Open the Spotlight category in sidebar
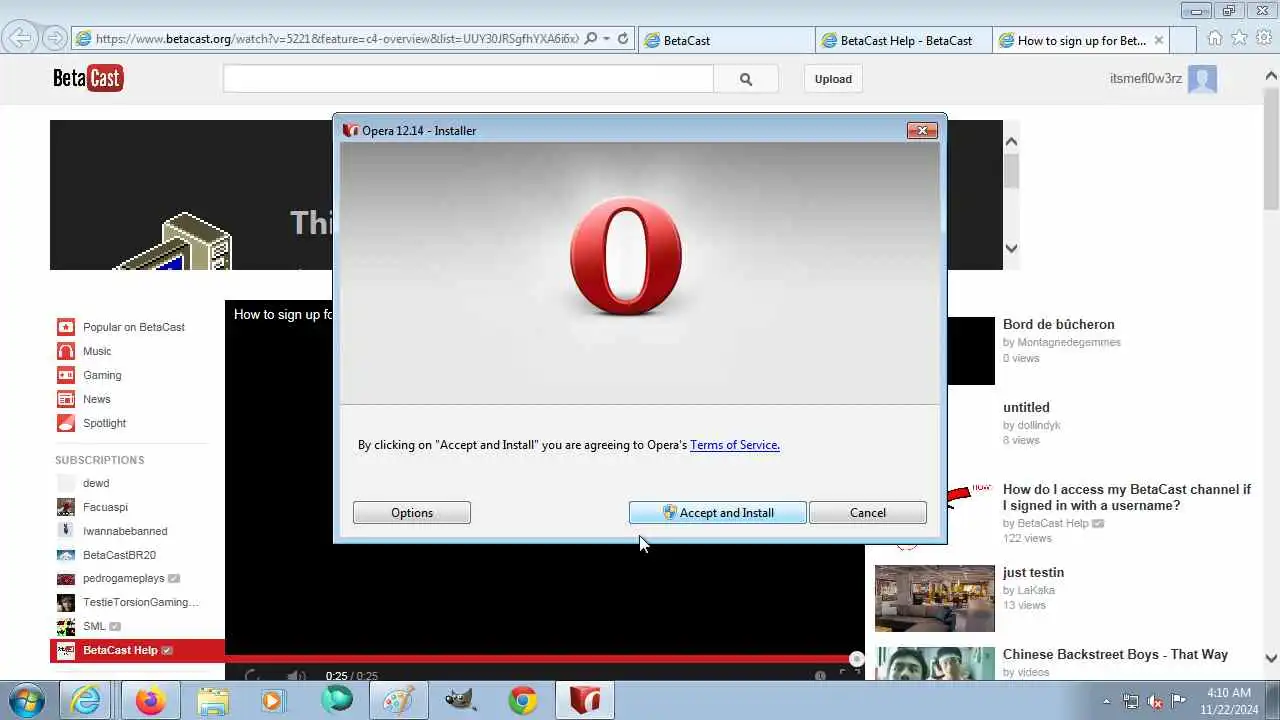Image resolution: width=1280 pixels, height=720 pixels. [x=104, y=423]
